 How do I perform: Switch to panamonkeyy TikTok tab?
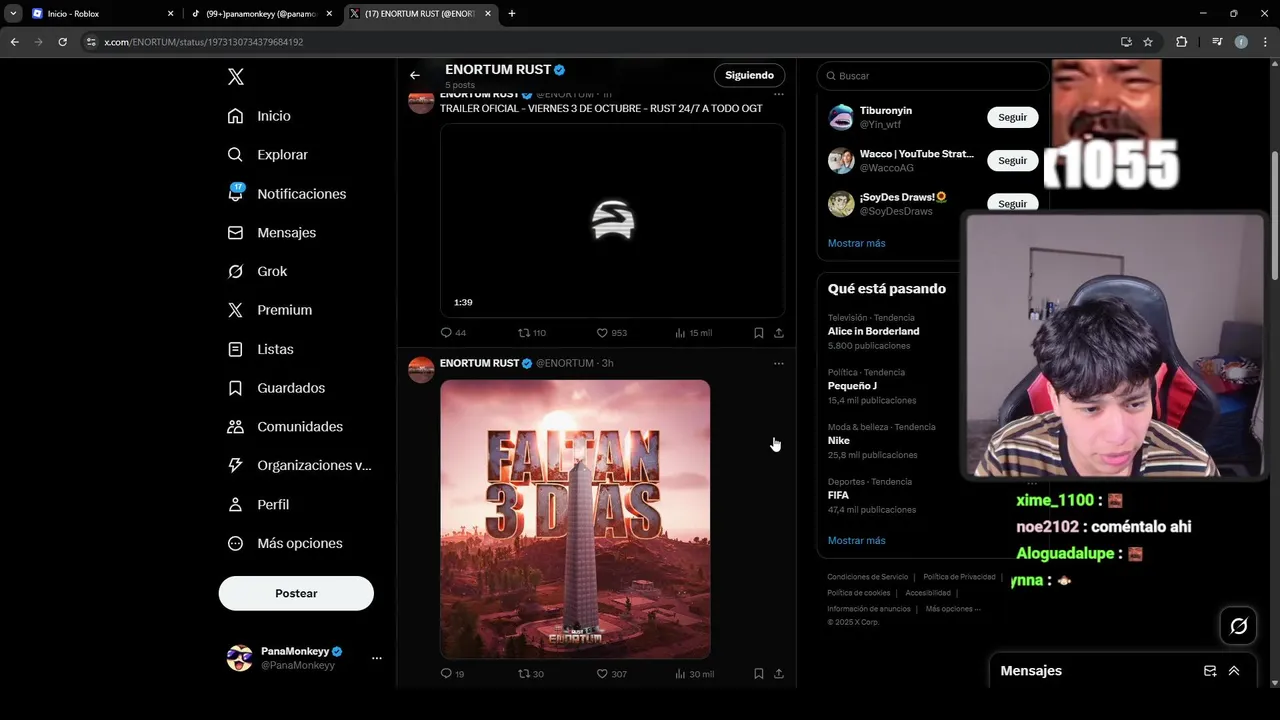coord(263,14)
